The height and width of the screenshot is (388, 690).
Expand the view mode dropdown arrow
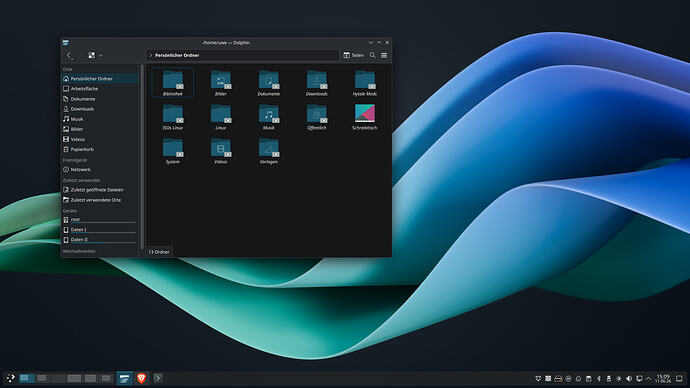101,55
